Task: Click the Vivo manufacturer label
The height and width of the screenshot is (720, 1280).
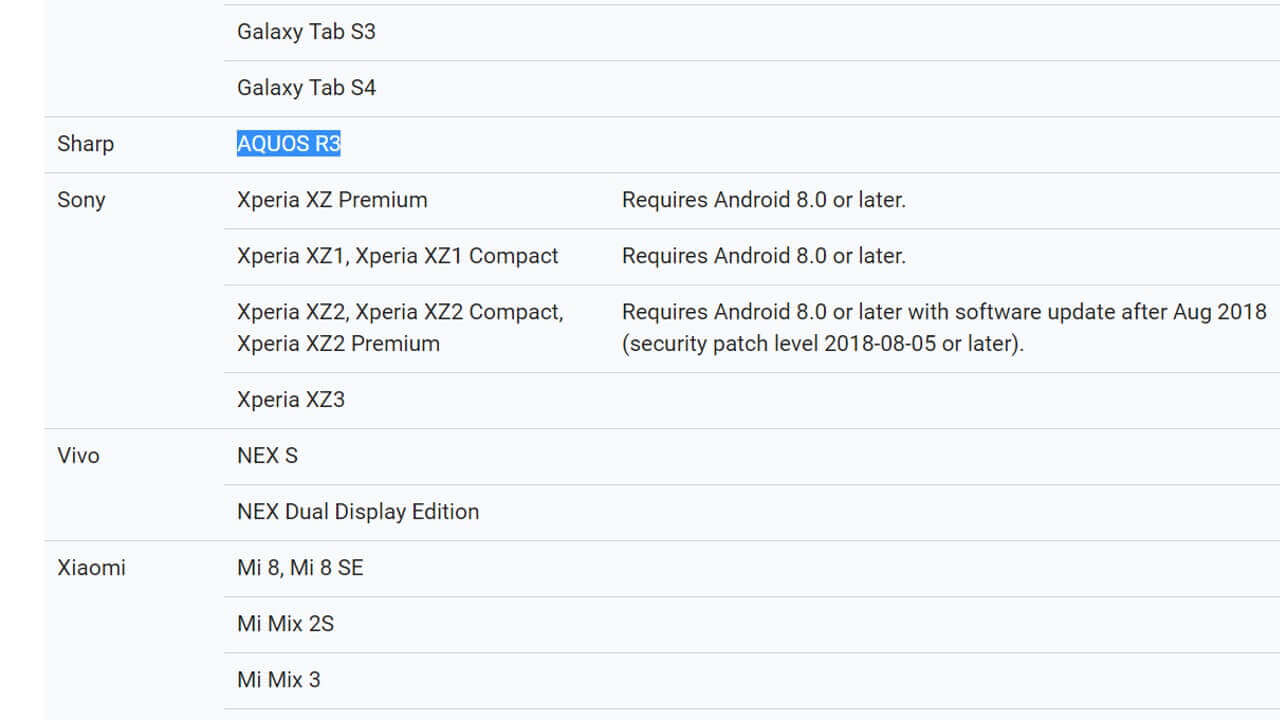Action: coord(79,456)
